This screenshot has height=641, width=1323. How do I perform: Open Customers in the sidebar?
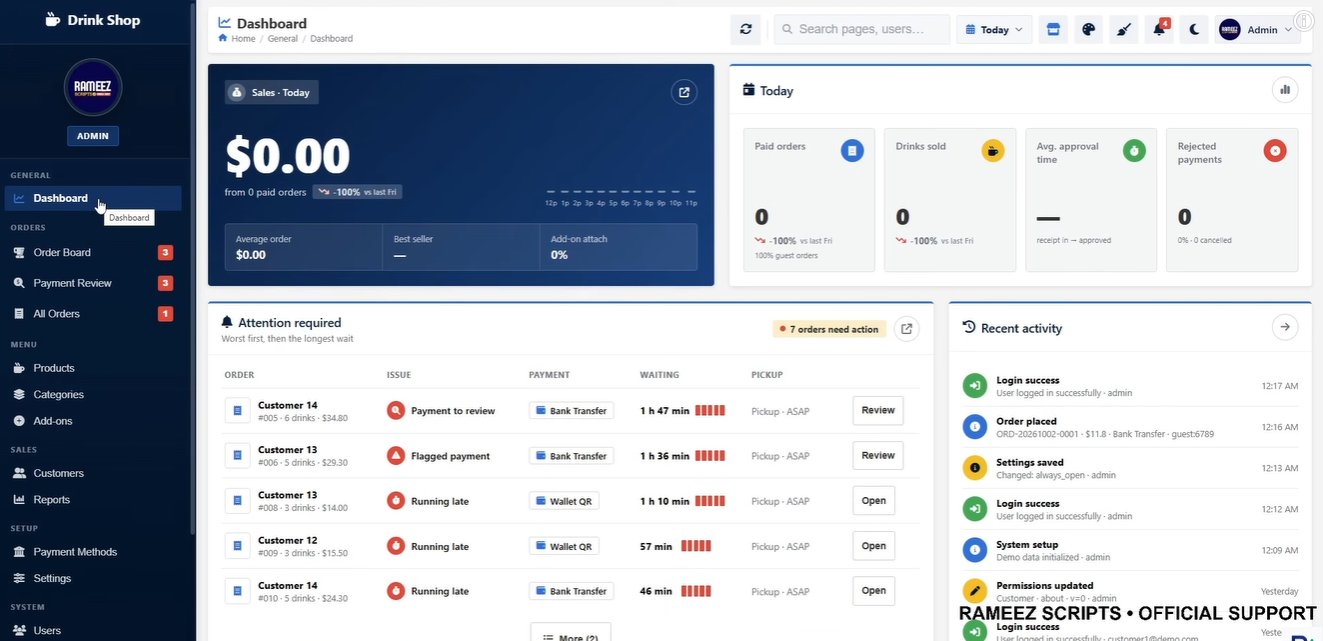93,473
